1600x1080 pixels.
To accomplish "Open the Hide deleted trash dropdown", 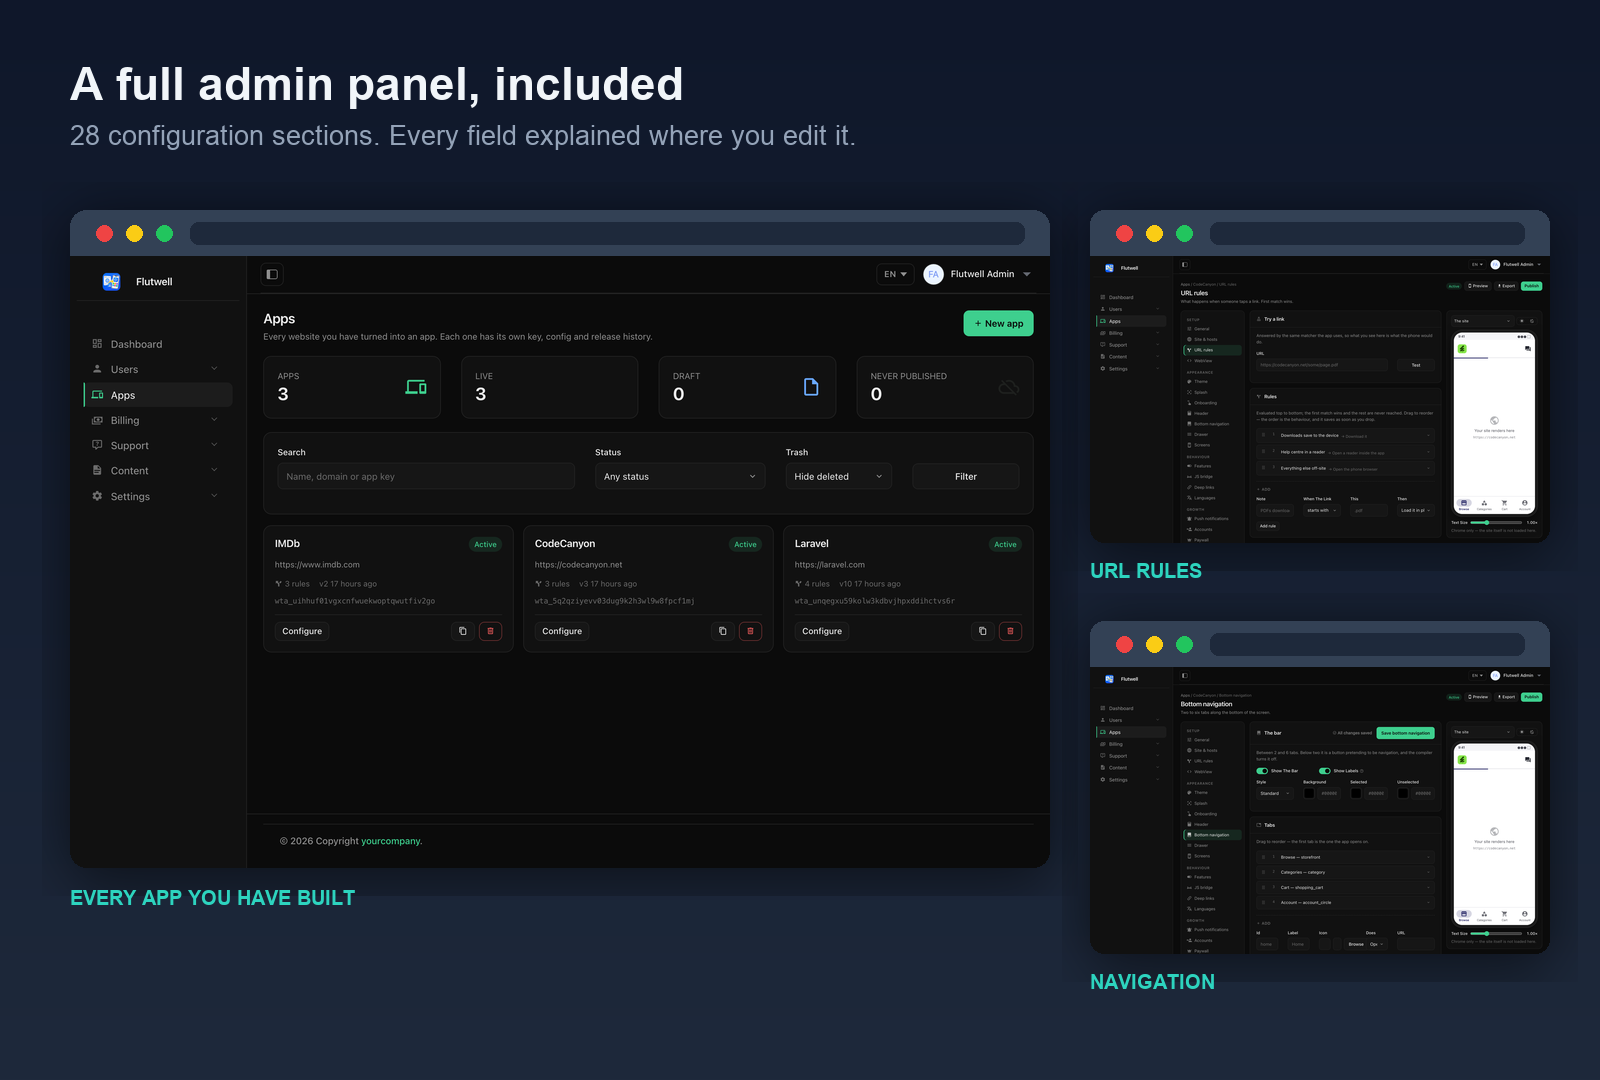I will pyautogui.click(x=838, y=476).
